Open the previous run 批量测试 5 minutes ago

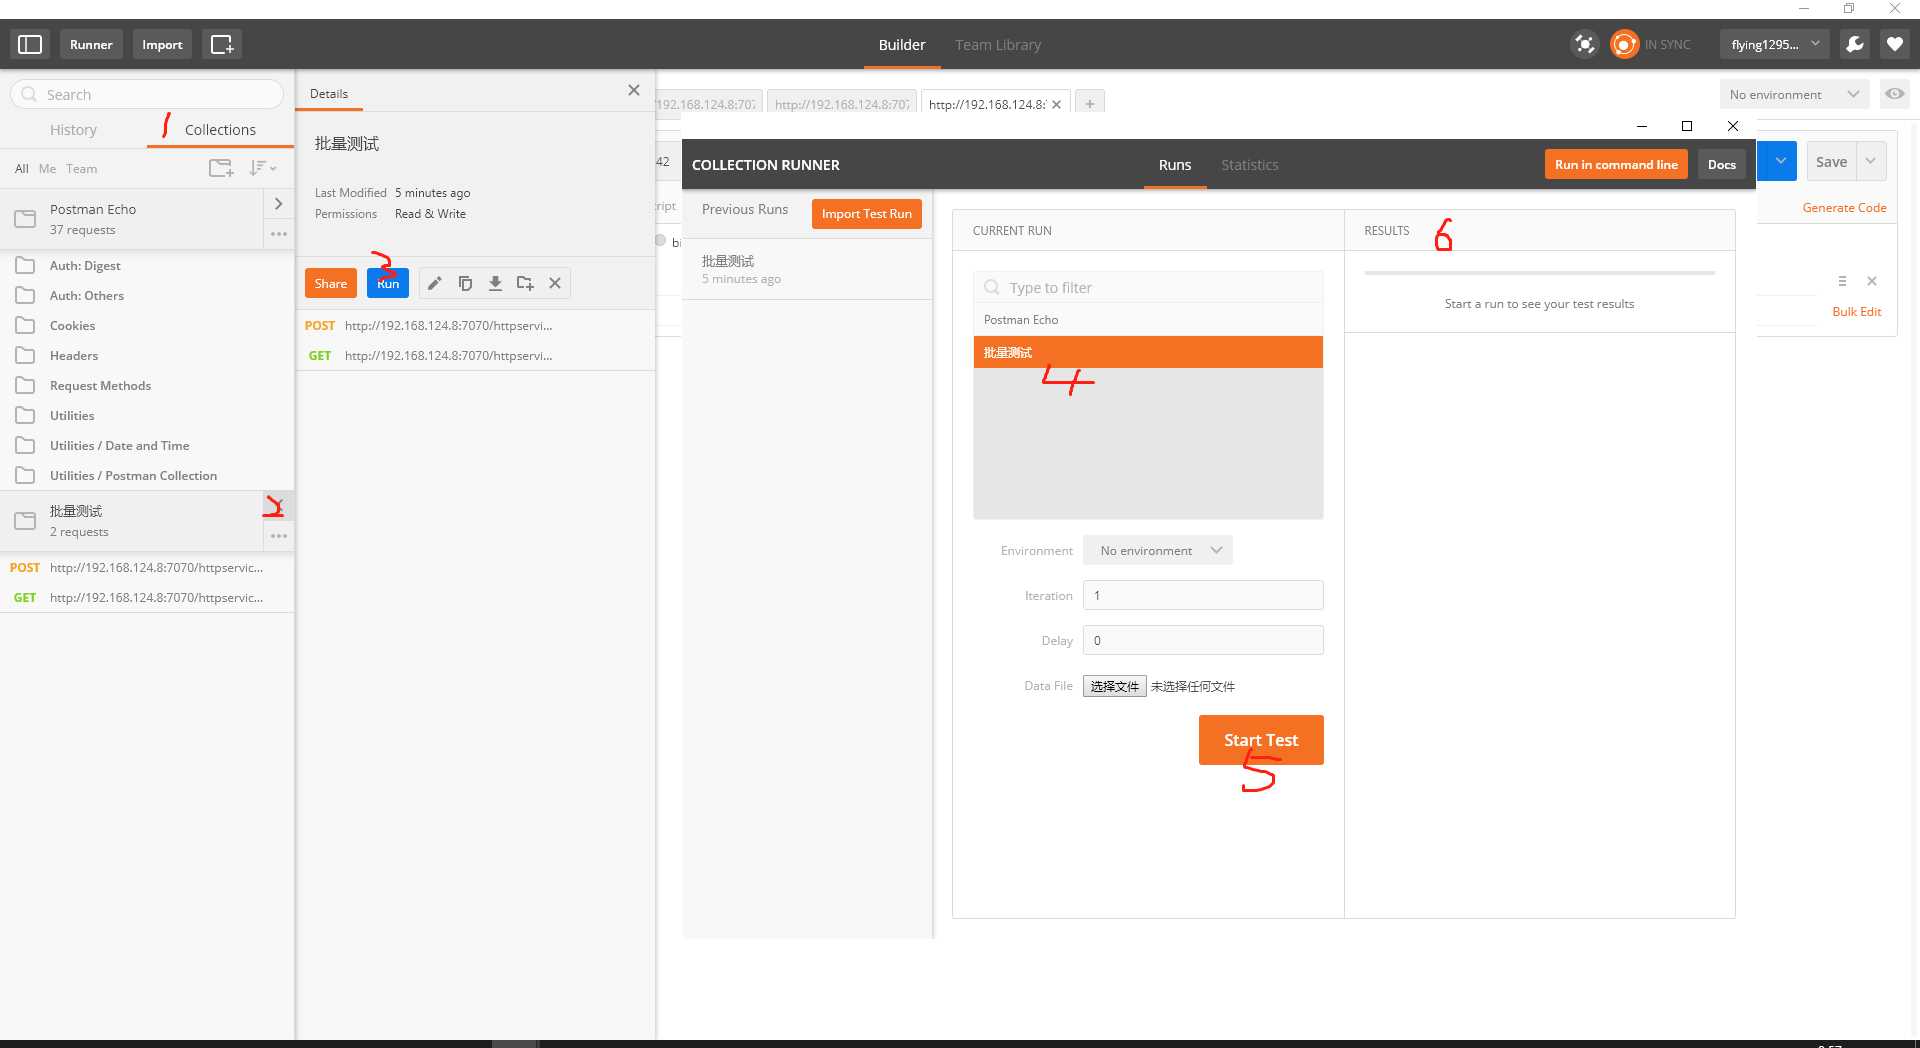(x=807, y=269)
